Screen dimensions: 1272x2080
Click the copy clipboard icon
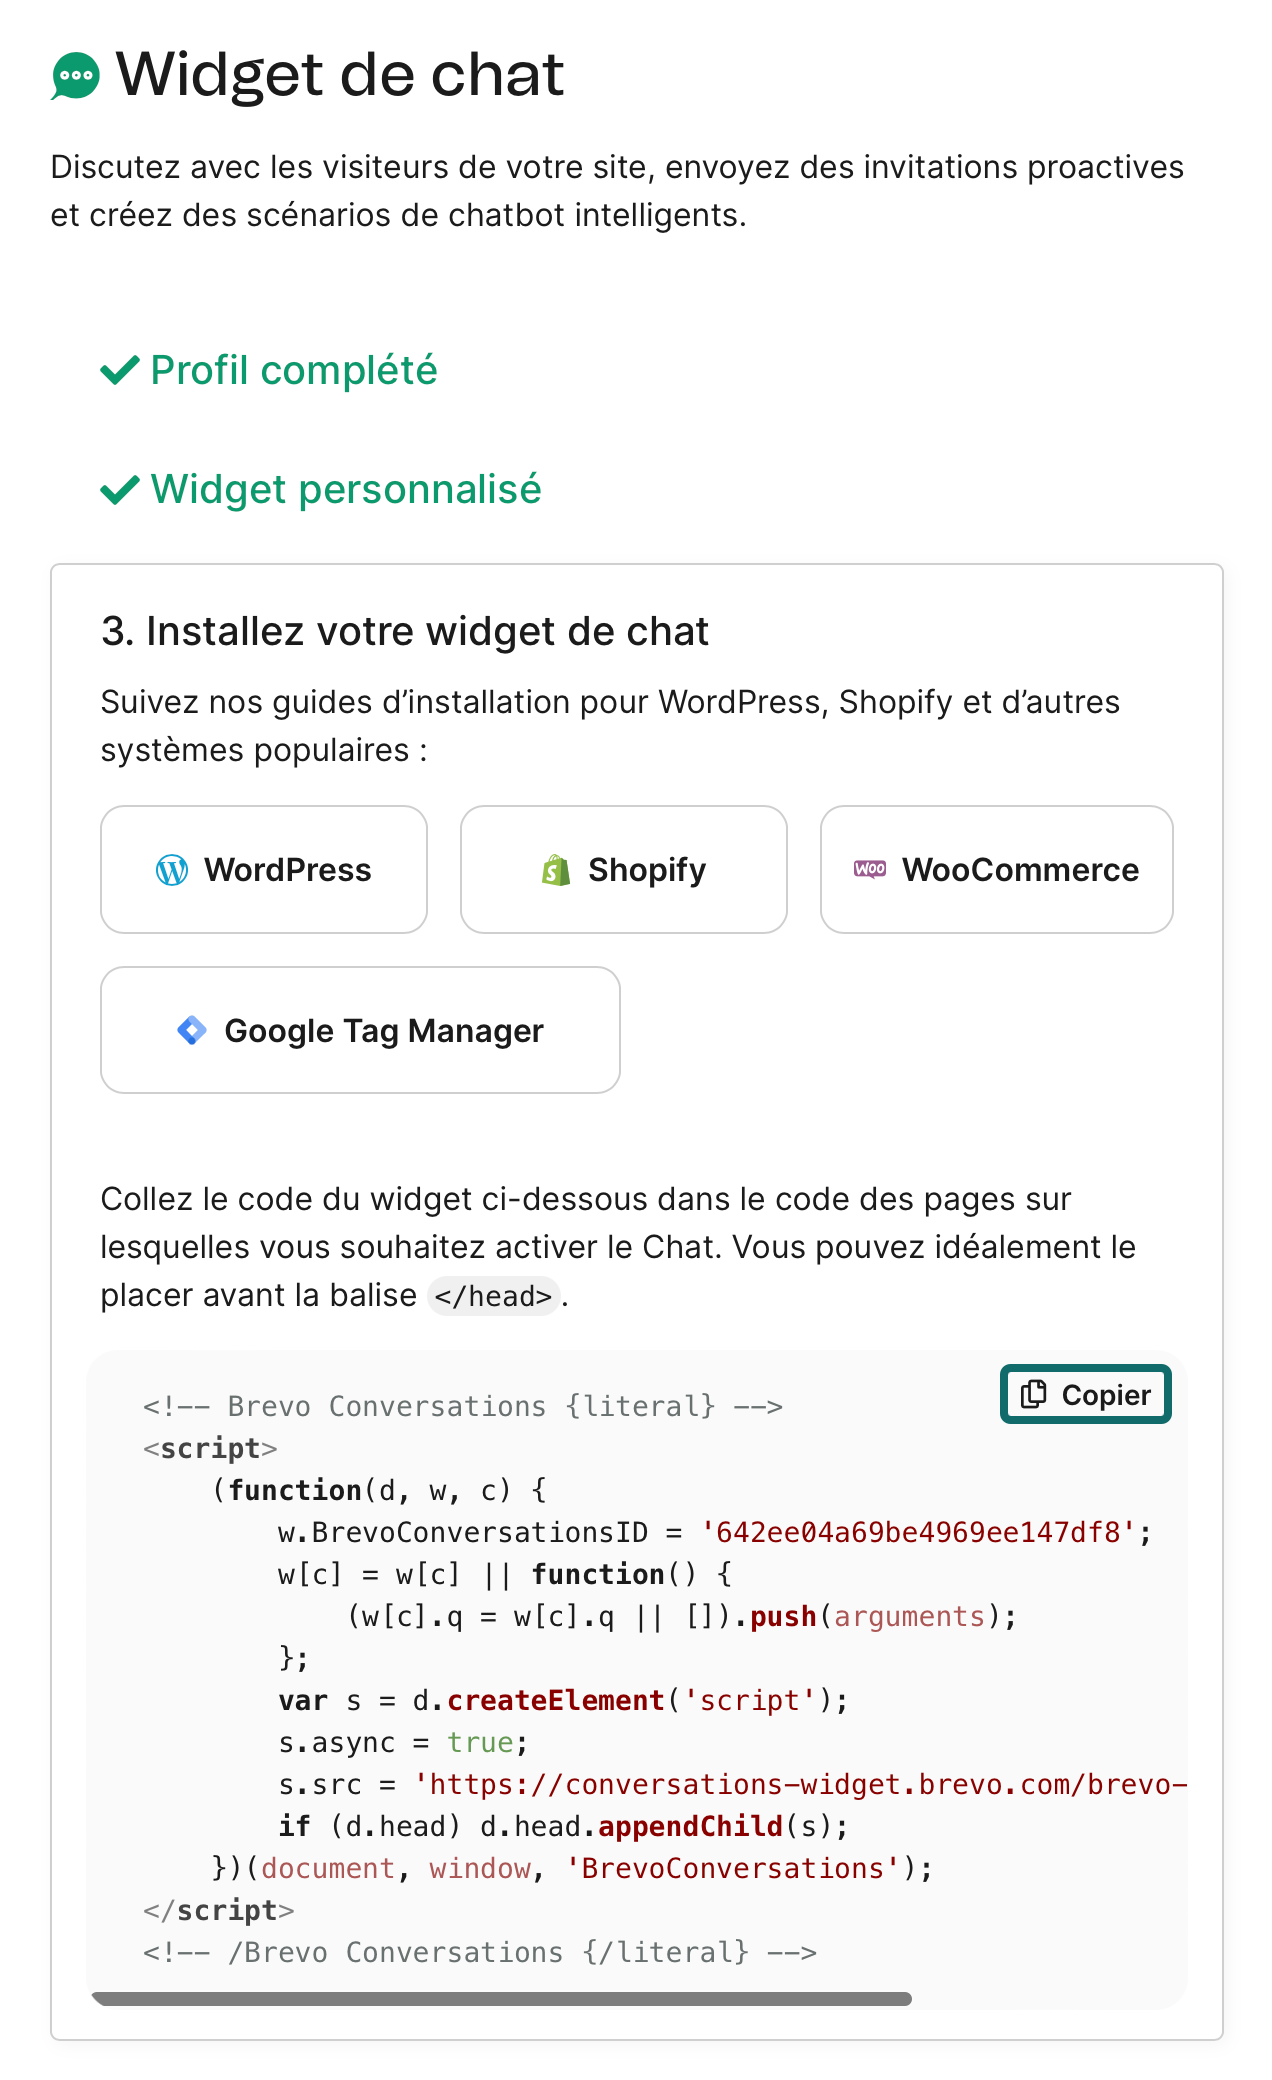click(x=1034, y=1394)
